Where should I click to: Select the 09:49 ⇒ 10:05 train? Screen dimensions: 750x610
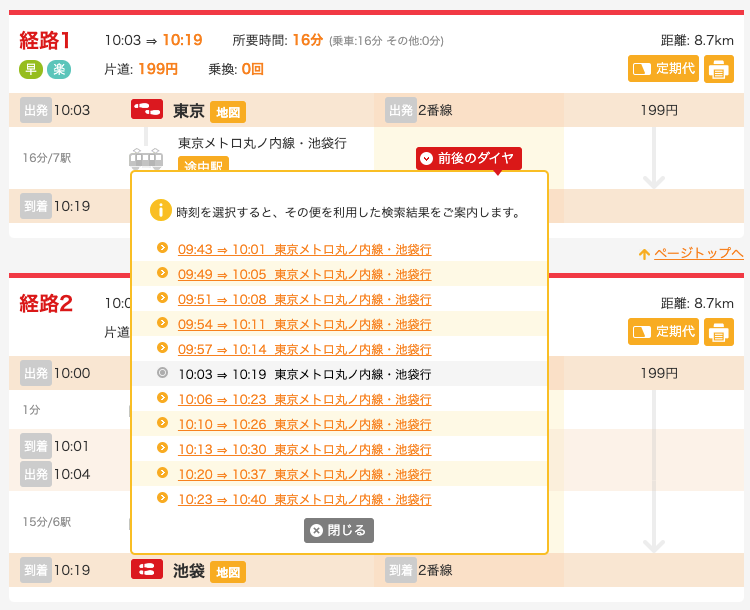point(305,274)
